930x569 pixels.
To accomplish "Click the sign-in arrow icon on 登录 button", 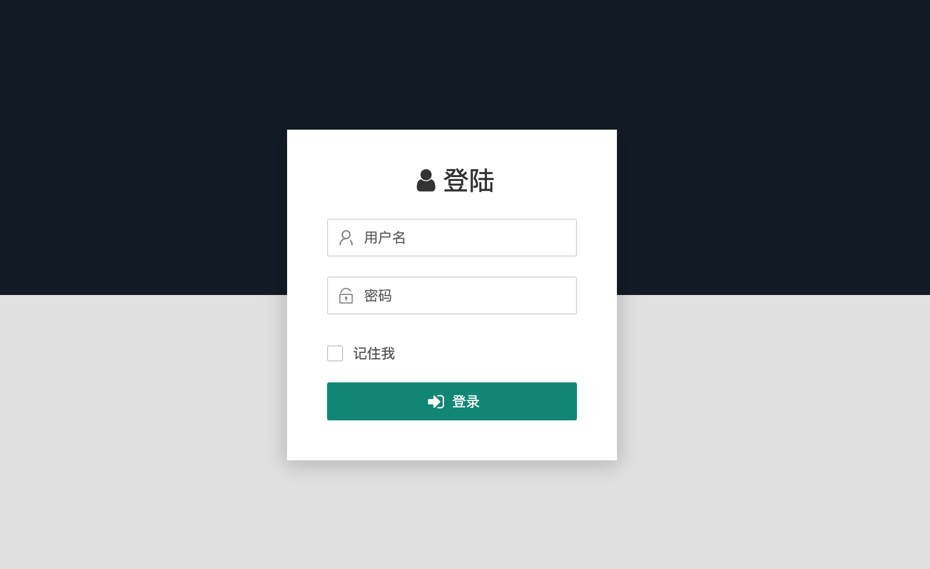I will [436, 402].
